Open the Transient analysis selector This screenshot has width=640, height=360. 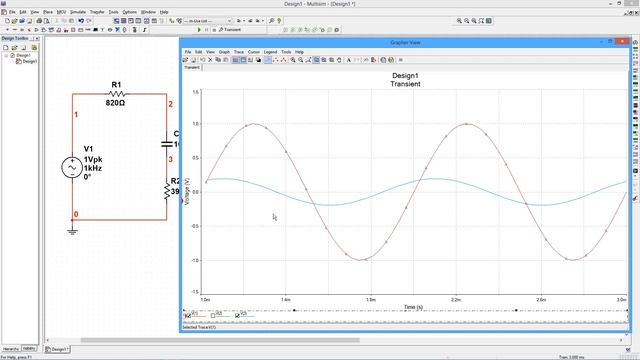point(230,30)
